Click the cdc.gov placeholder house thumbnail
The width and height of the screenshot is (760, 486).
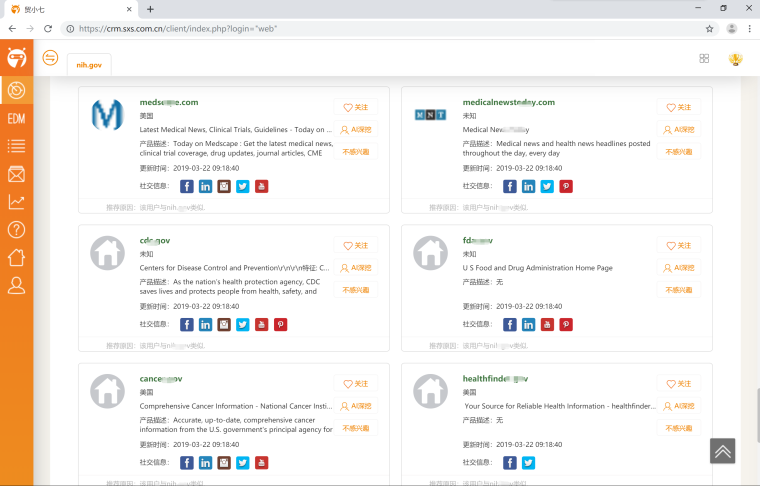pos(108,253)
